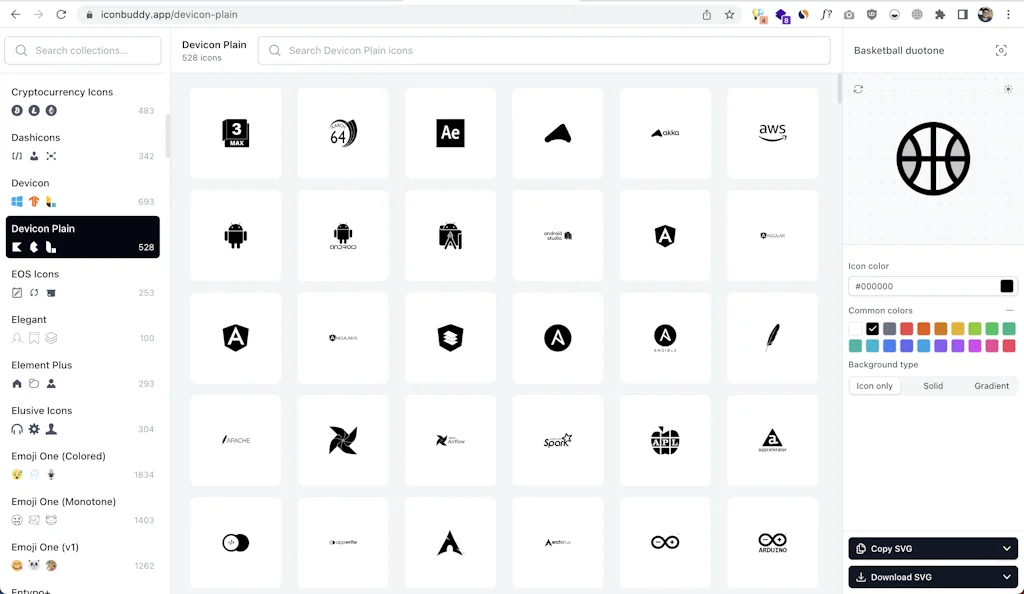This screenshot has height=594, width=1024.
Task: Select the AWS icon in the grid
Action: tap(772, 133)
